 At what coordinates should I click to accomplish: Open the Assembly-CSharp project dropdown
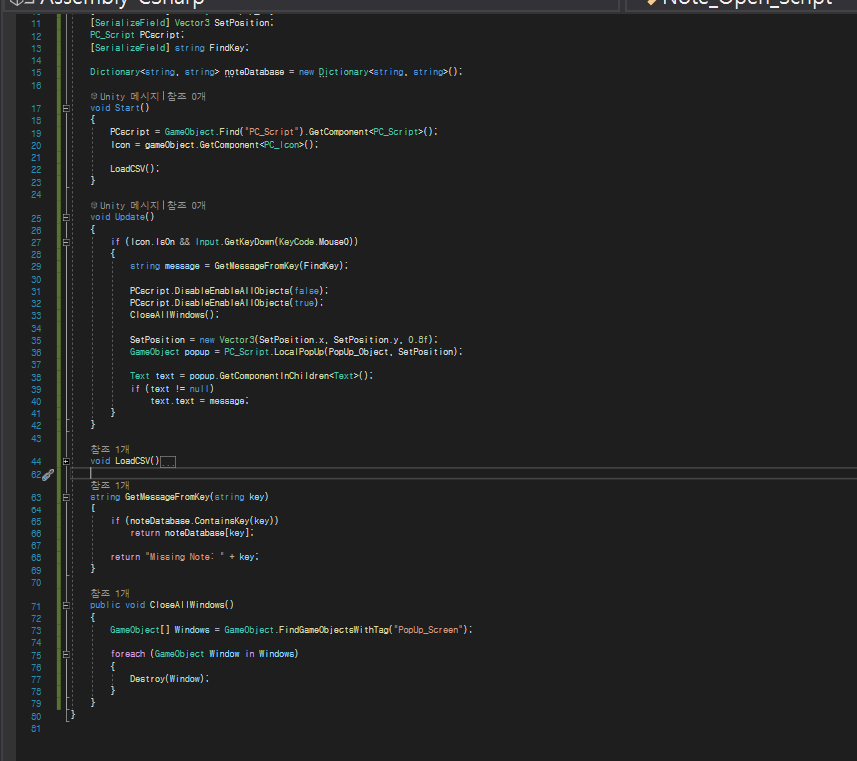pyautogui.click(x=310, y=3)
